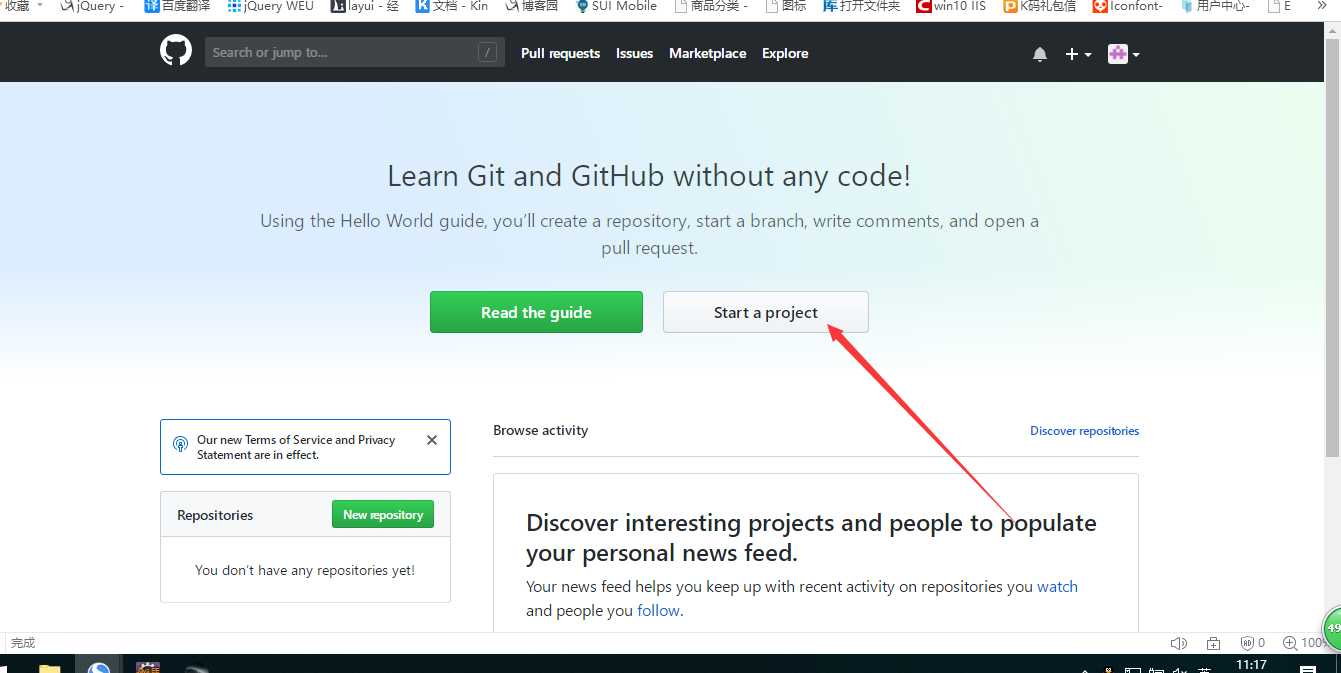Open the 打开文件夹 bookmark
This screenshot has height=673, width=1341.
click(862, 6)
